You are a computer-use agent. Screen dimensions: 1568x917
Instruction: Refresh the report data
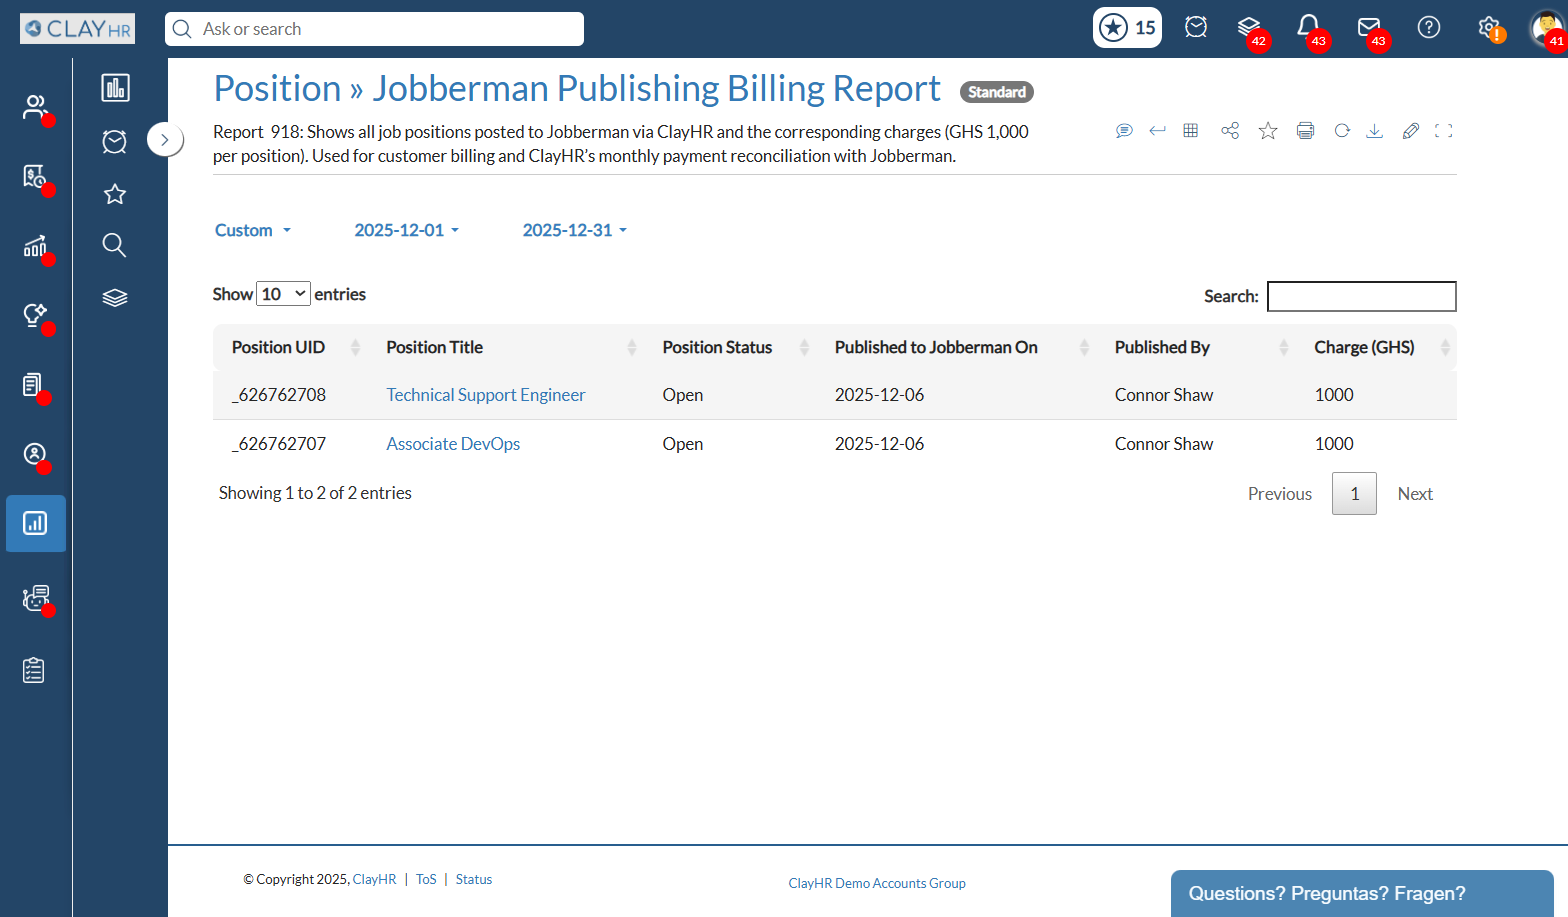(x=1342, y=130)
